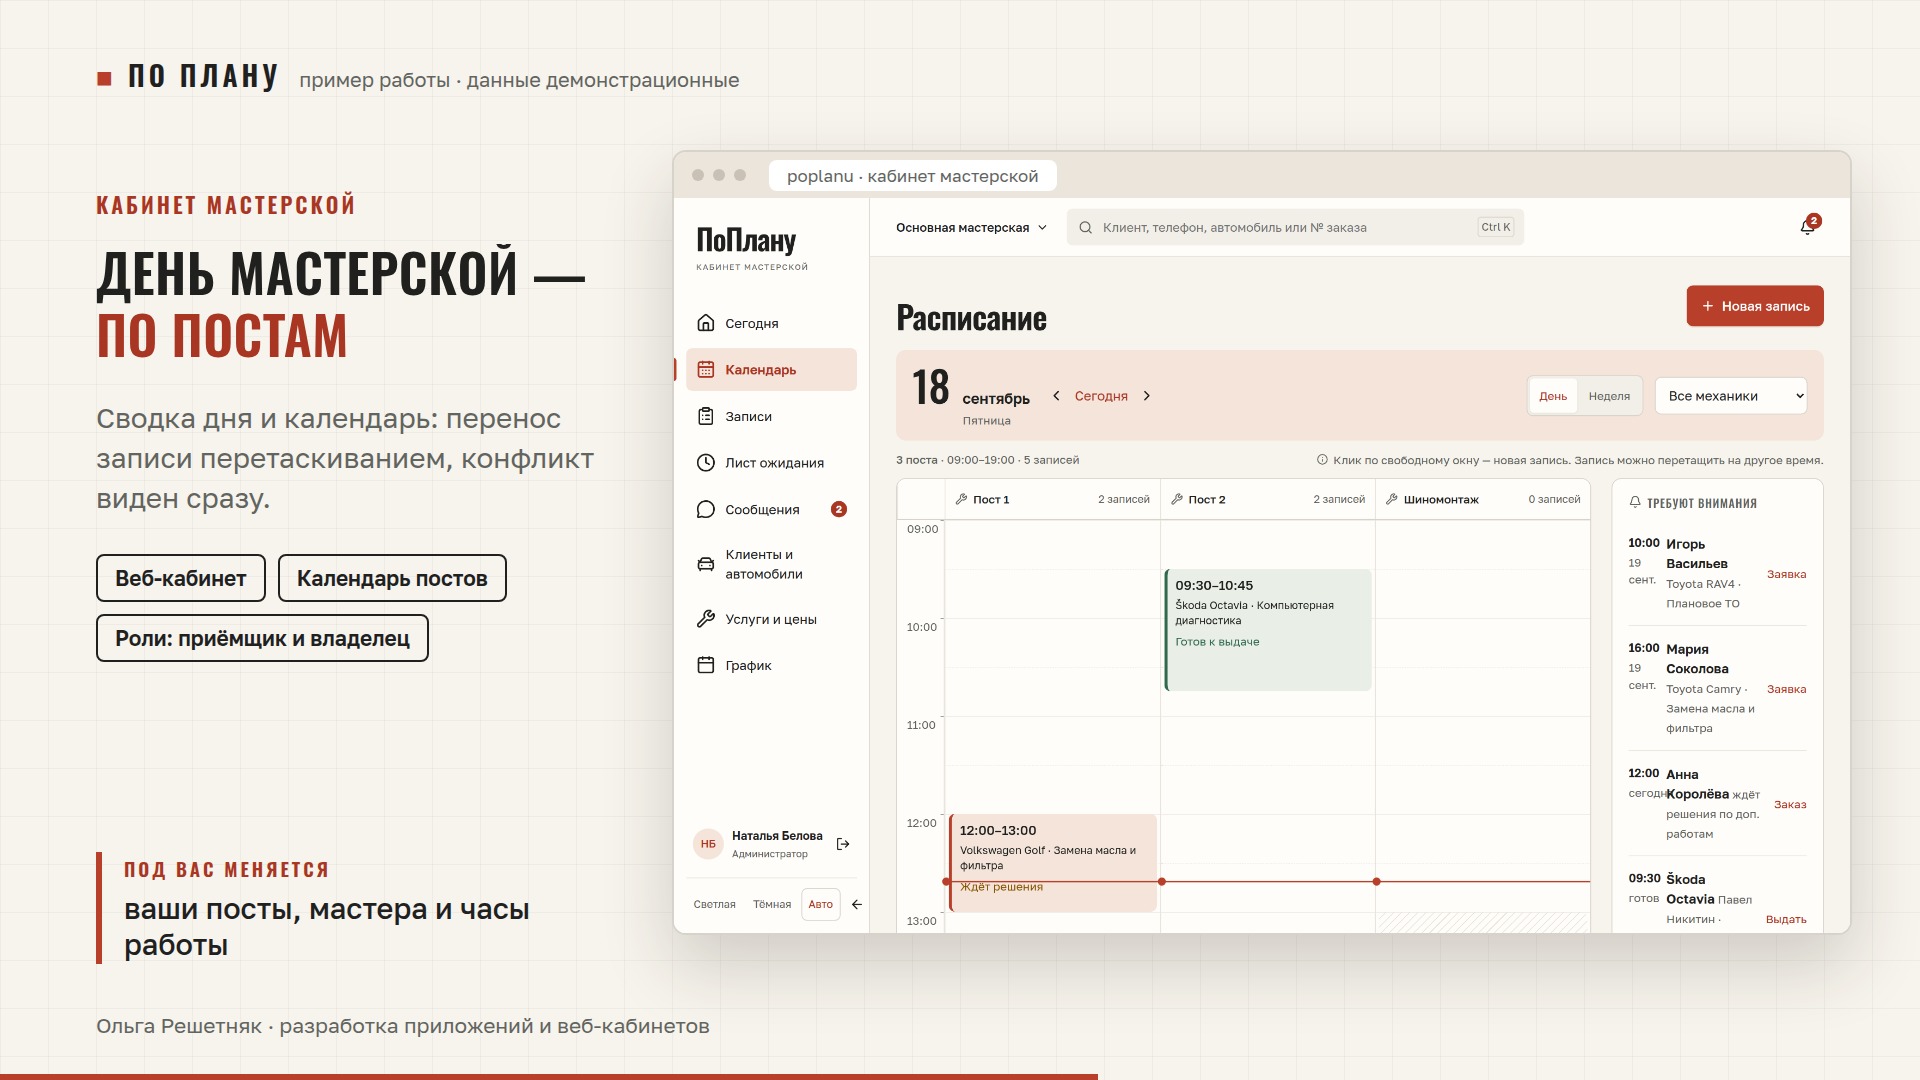
Task: Click Выдать link for Škoda Octavia
Action: point(1786,919)
